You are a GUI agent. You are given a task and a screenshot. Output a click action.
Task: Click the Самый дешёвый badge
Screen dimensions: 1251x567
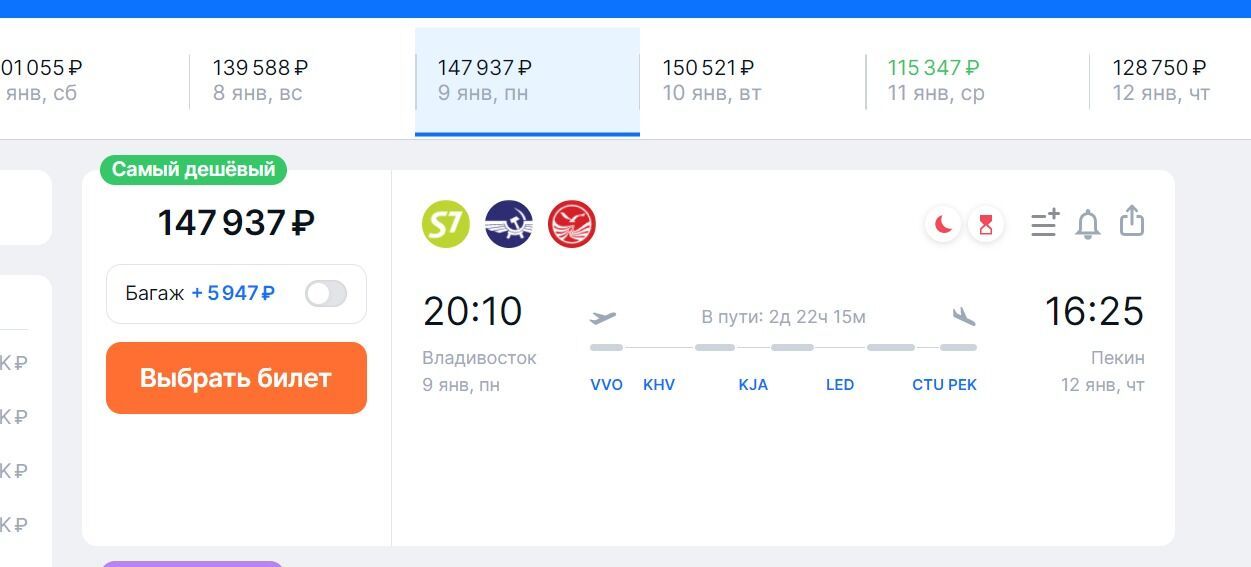click(193, 170)
